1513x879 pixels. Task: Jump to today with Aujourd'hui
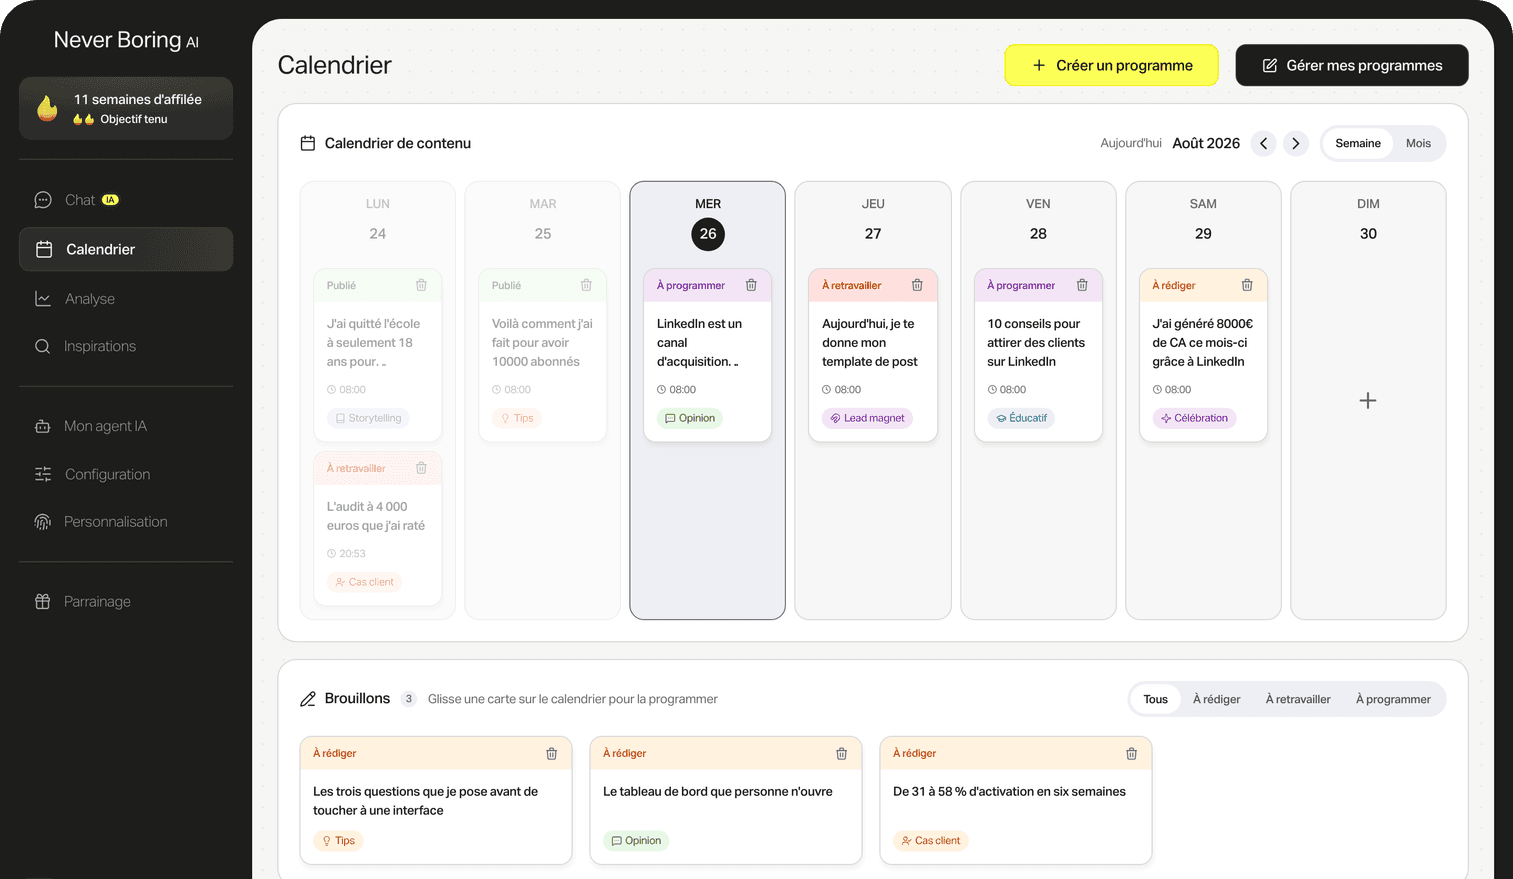pyautogui.click(x=1131, y=143)
